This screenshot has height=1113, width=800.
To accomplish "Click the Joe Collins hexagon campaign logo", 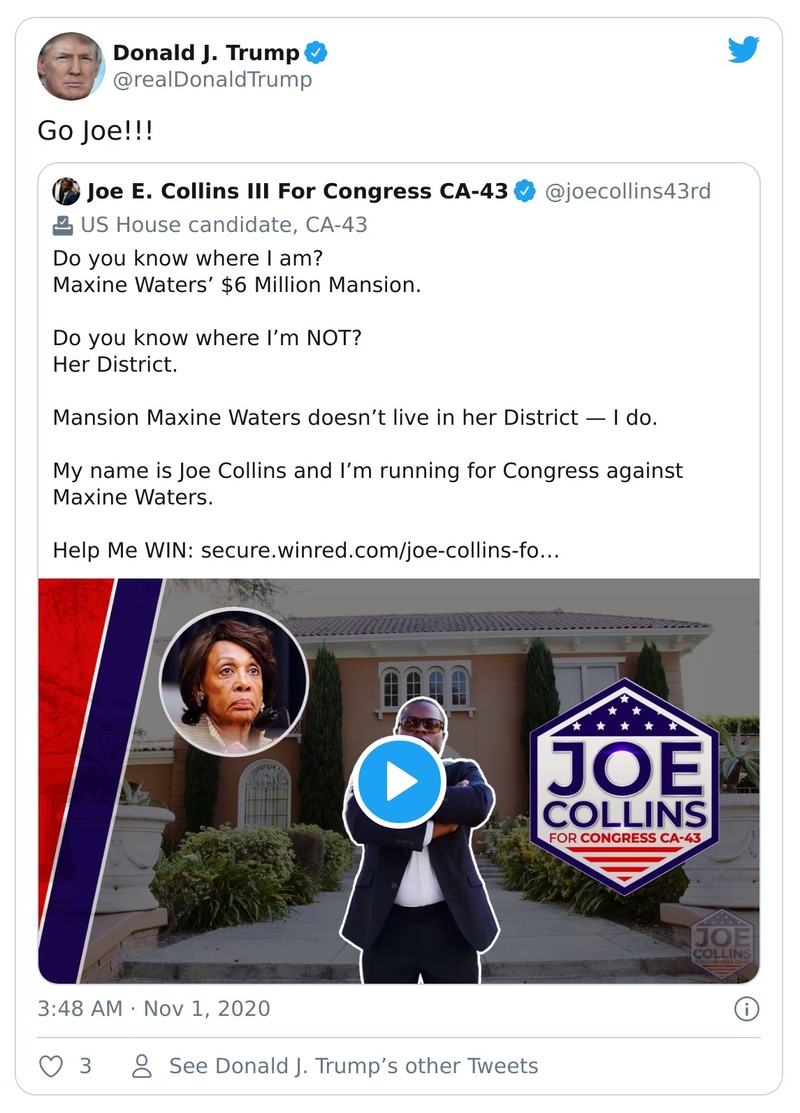I will click(625, 786).
